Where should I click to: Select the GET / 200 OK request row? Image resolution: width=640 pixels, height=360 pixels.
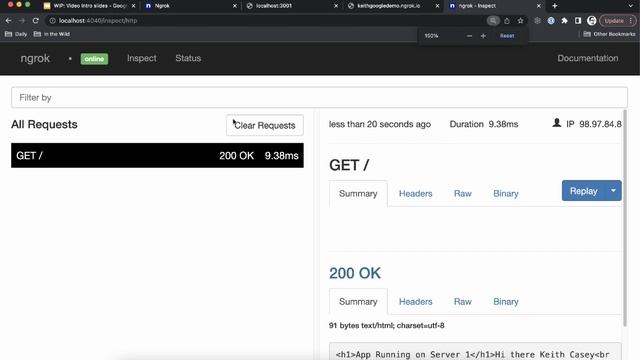tap(157, 156)
